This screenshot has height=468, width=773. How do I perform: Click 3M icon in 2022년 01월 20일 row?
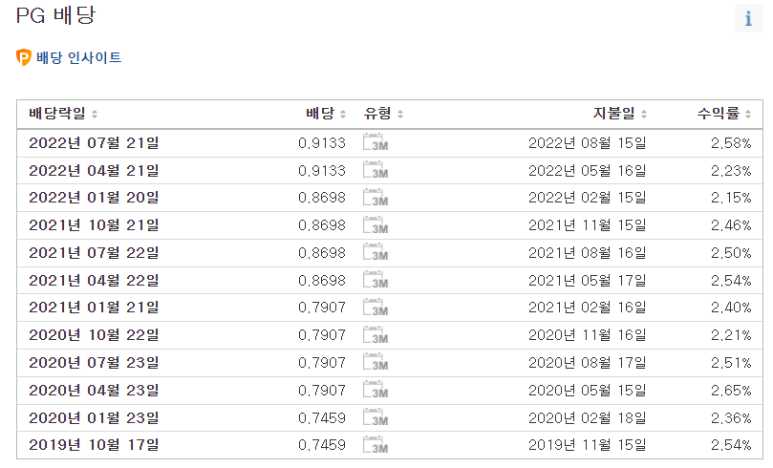coord(375,197)
